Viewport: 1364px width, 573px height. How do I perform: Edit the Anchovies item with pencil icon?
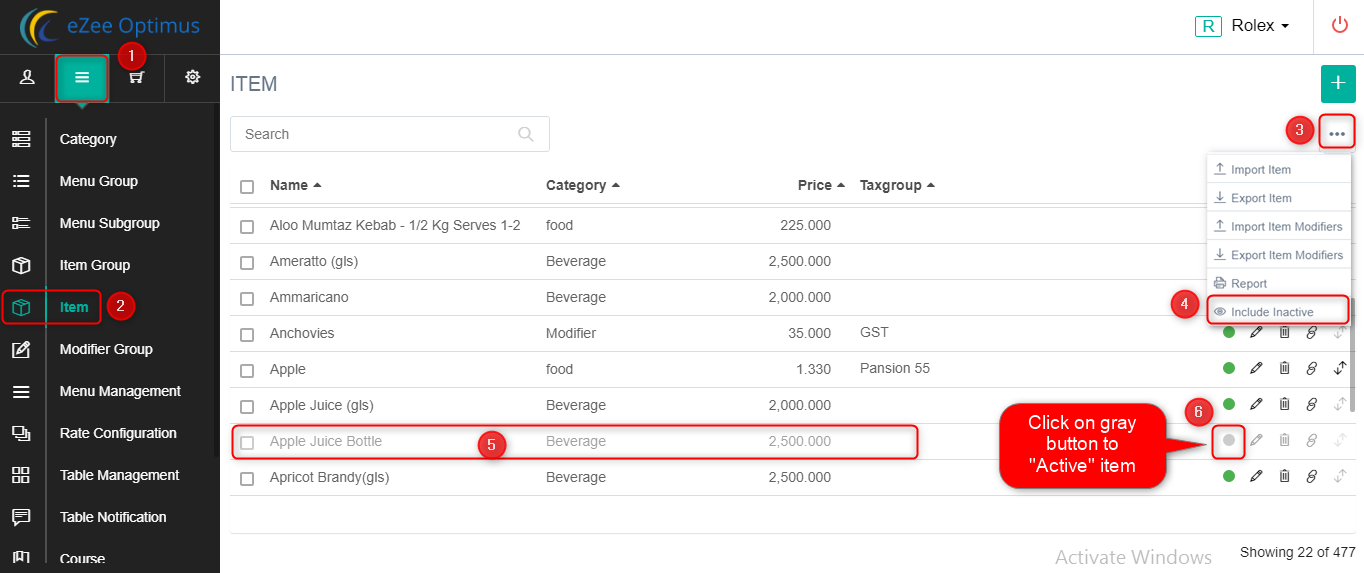[1257, 332]
